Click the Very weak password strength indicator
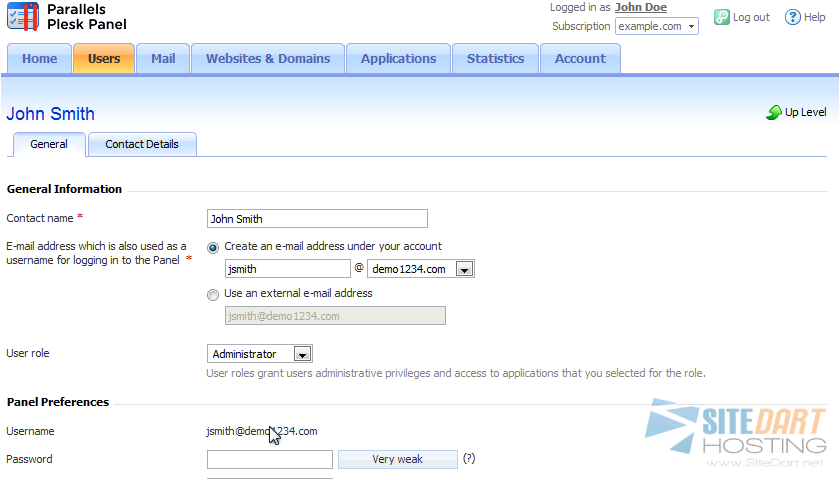Image resolution: width=840 pixels, height=480 pixels. tap(398, 459)
